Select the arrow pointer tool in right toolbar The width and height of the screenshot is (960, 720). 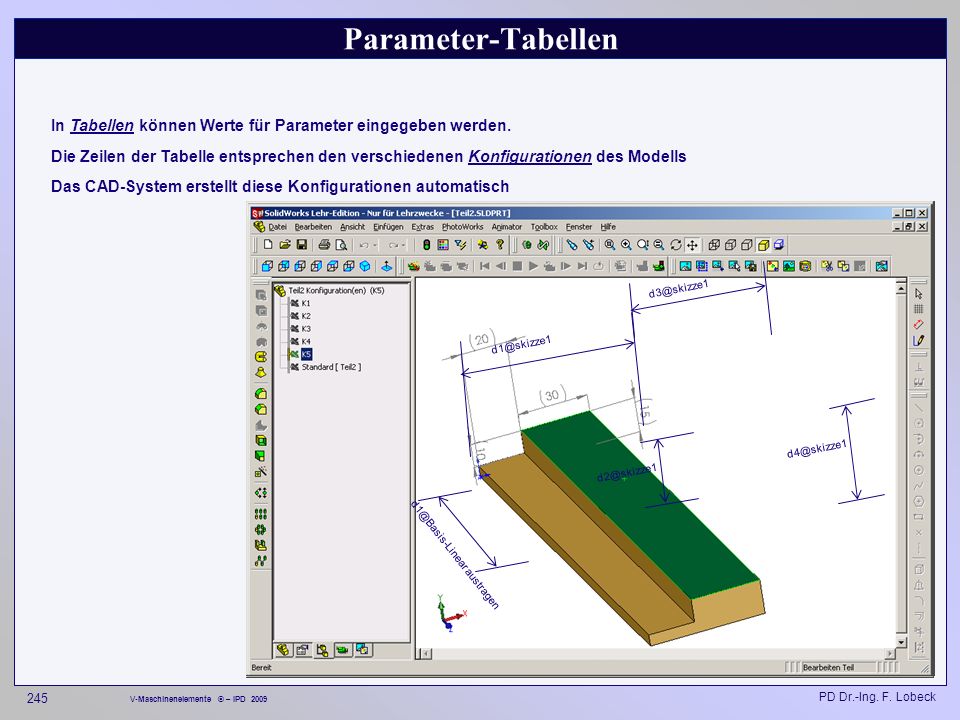tap(918, 293)
